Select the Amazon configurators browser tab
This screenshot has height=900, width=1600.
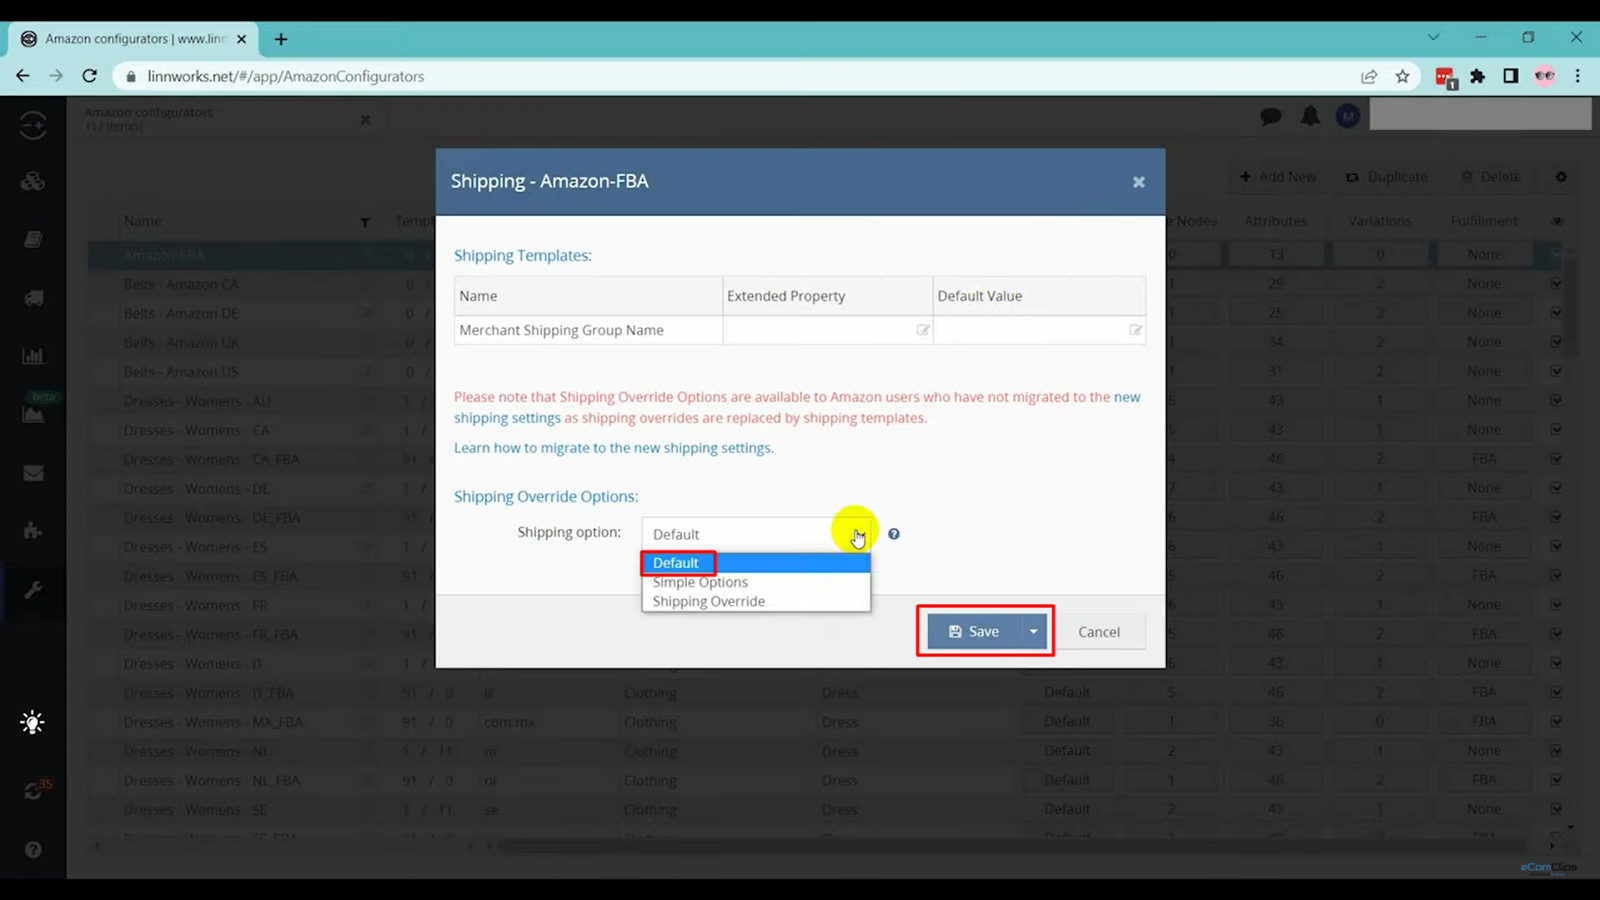pyautogui.click(x=134, y=39)
